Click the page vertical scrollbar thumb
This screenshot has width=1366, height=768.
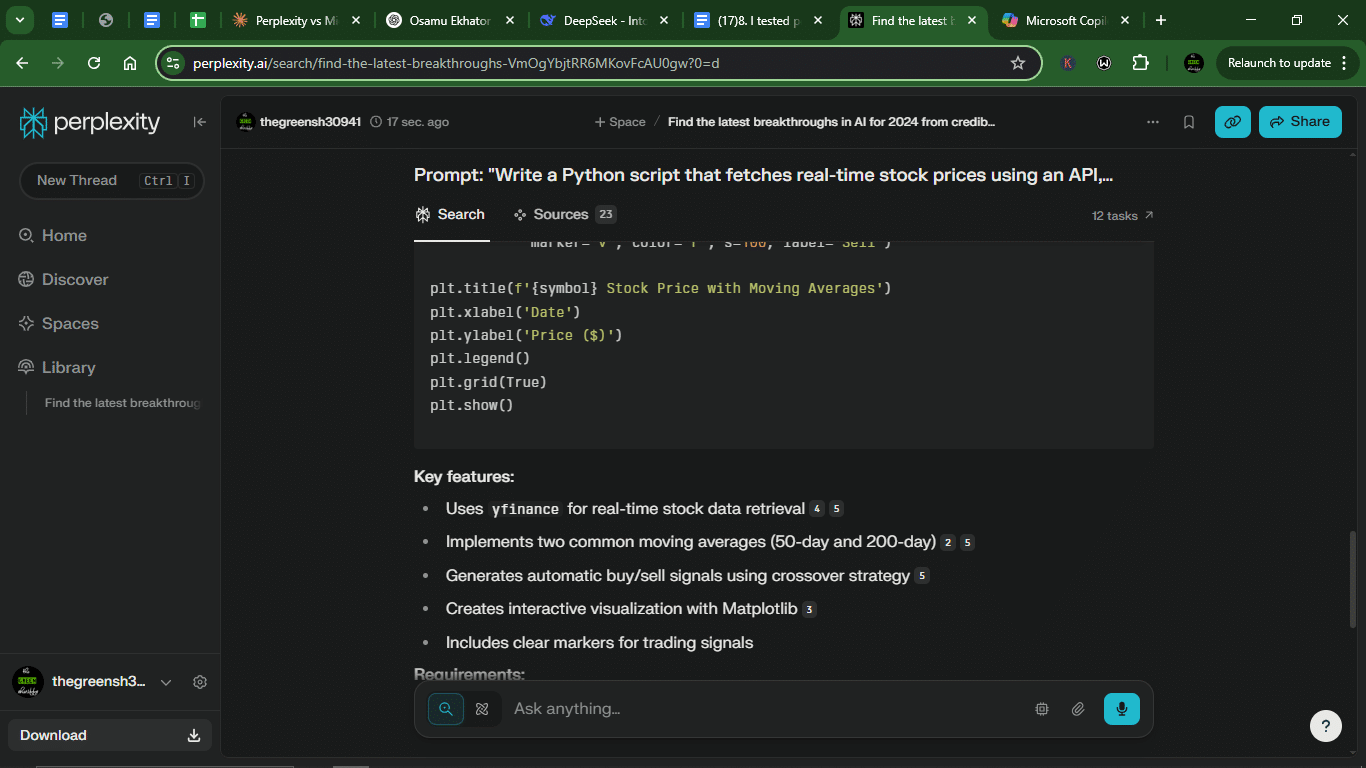click(x=1354, y=580)
